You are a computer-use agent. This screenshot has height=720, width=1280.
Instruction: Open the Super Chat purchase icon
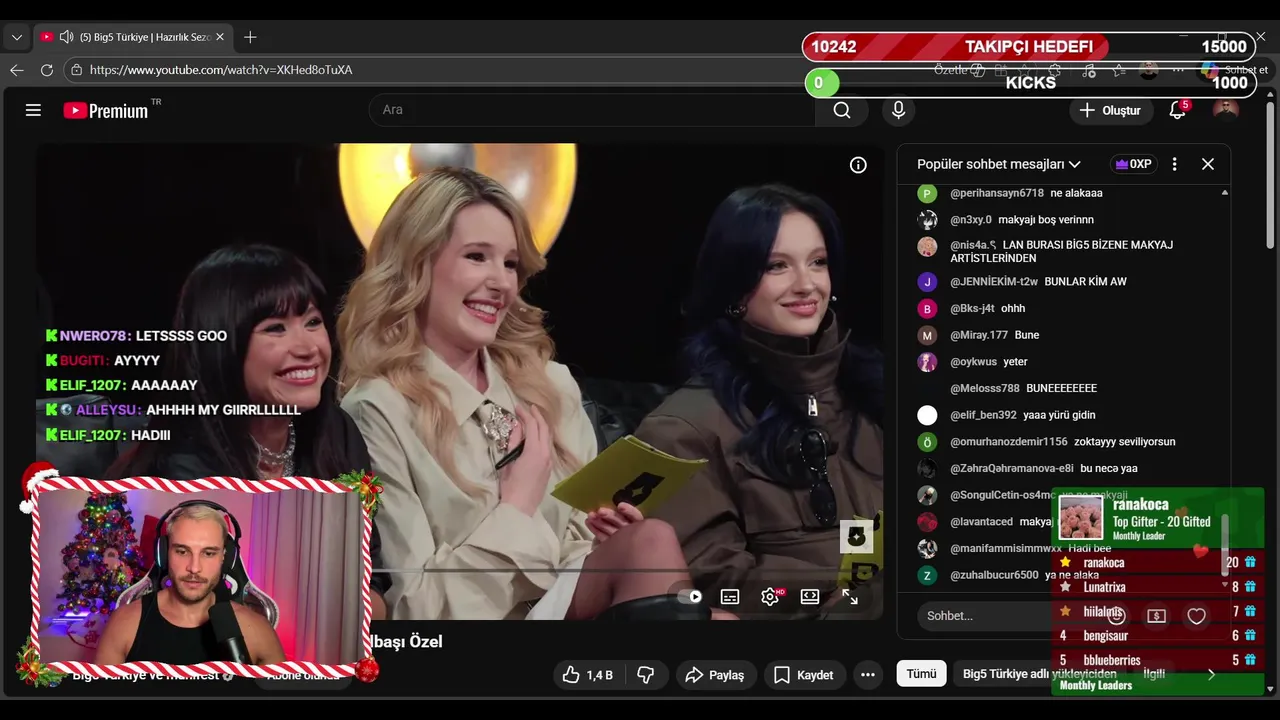coord(1157,616)
